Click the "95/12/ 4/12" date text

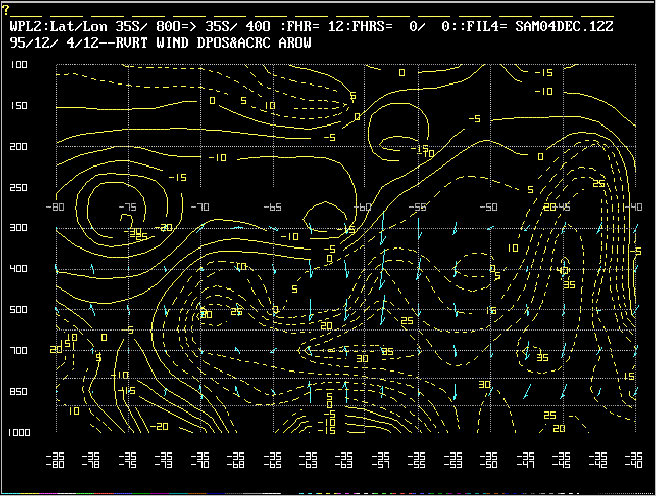point(54,43)
